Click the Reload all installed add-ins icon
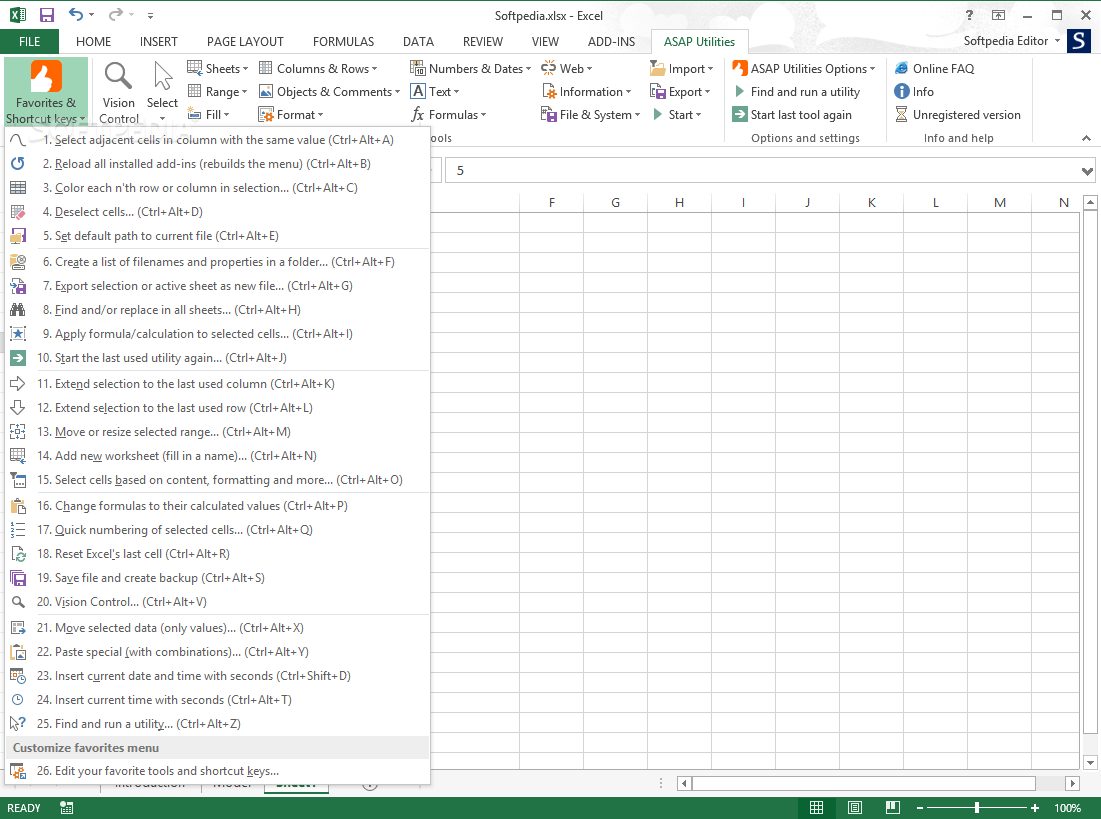This screenshot has height=819, width=1101. (18, 164)
